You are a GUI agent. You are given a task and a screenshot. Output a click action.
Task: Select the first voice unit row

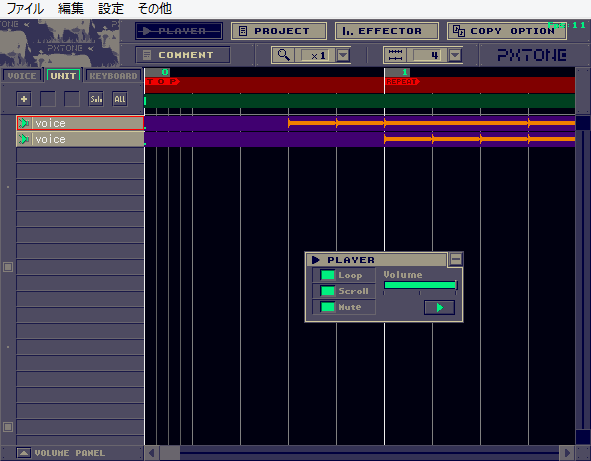pos(80,123)
